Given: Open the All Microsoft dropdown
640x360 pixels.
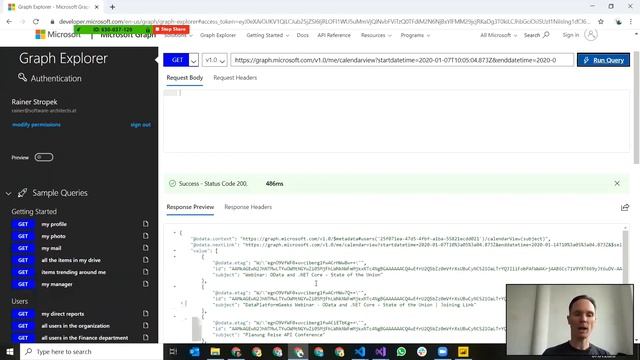Looking at the screenshot, I should point(498,36).
